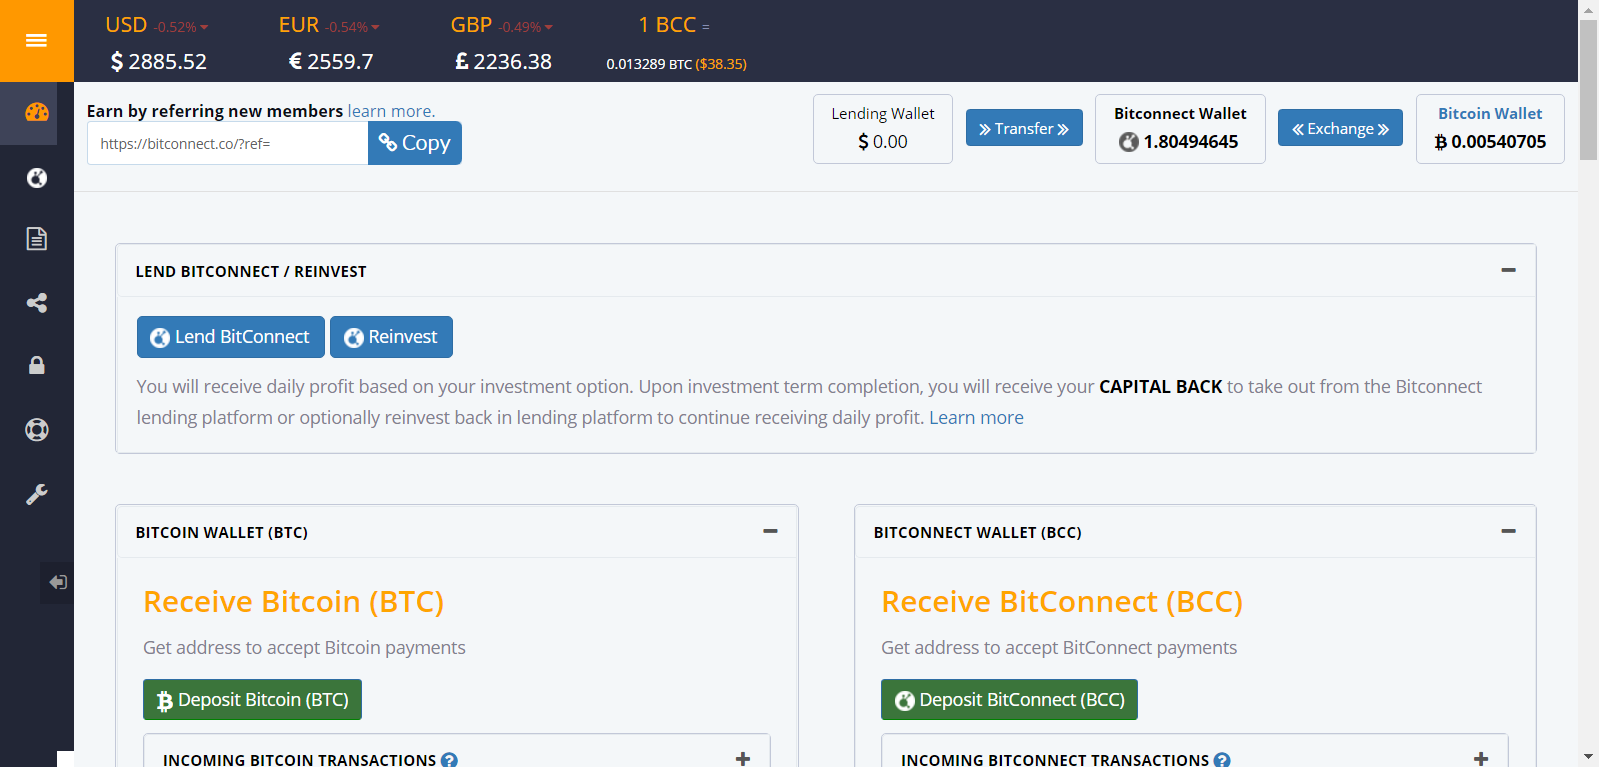The image size is (1599, 767).
Task: Expand Incoming BitConnect Transactions section
Action: coord(1480,759)
